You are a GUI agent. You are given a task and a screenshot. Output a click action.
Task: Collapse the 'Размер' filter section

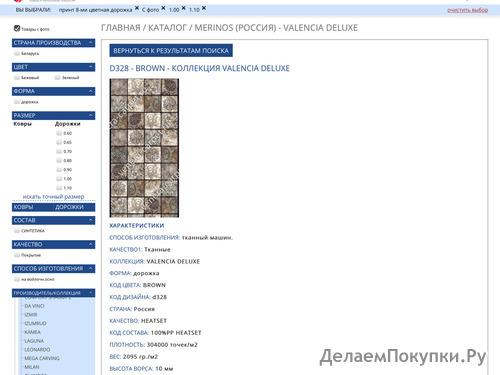point(90,115)
